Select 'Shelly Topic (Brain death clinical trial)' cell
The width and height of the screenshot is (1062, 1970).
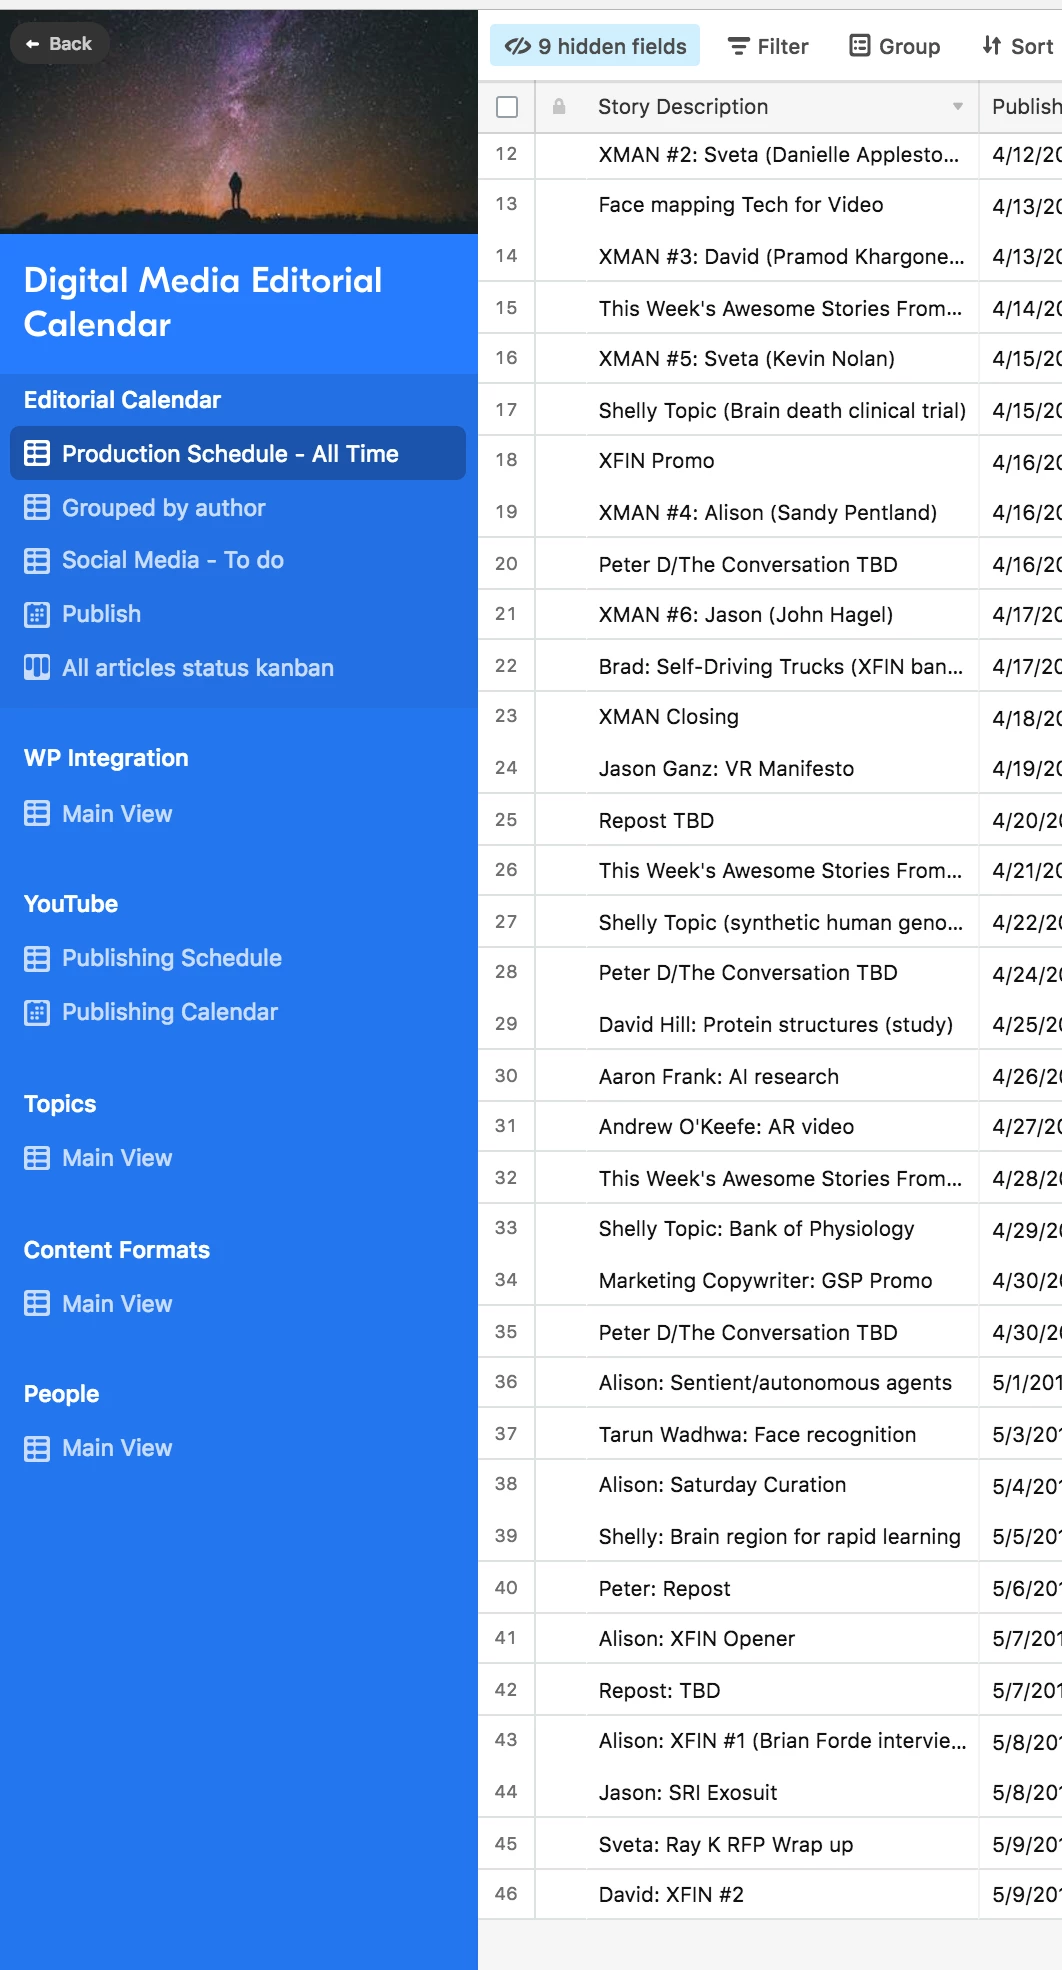782,411
